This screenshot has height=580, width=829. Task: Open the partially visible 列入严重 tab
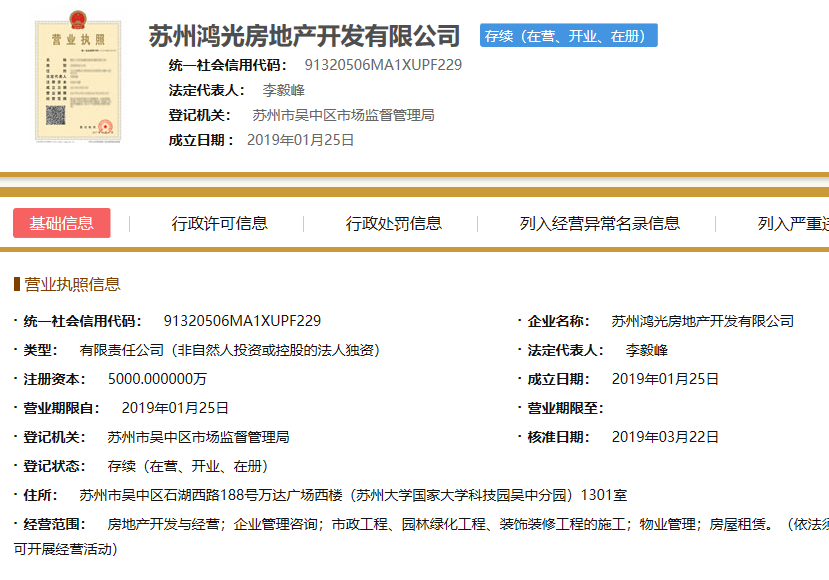pos(793,224)
